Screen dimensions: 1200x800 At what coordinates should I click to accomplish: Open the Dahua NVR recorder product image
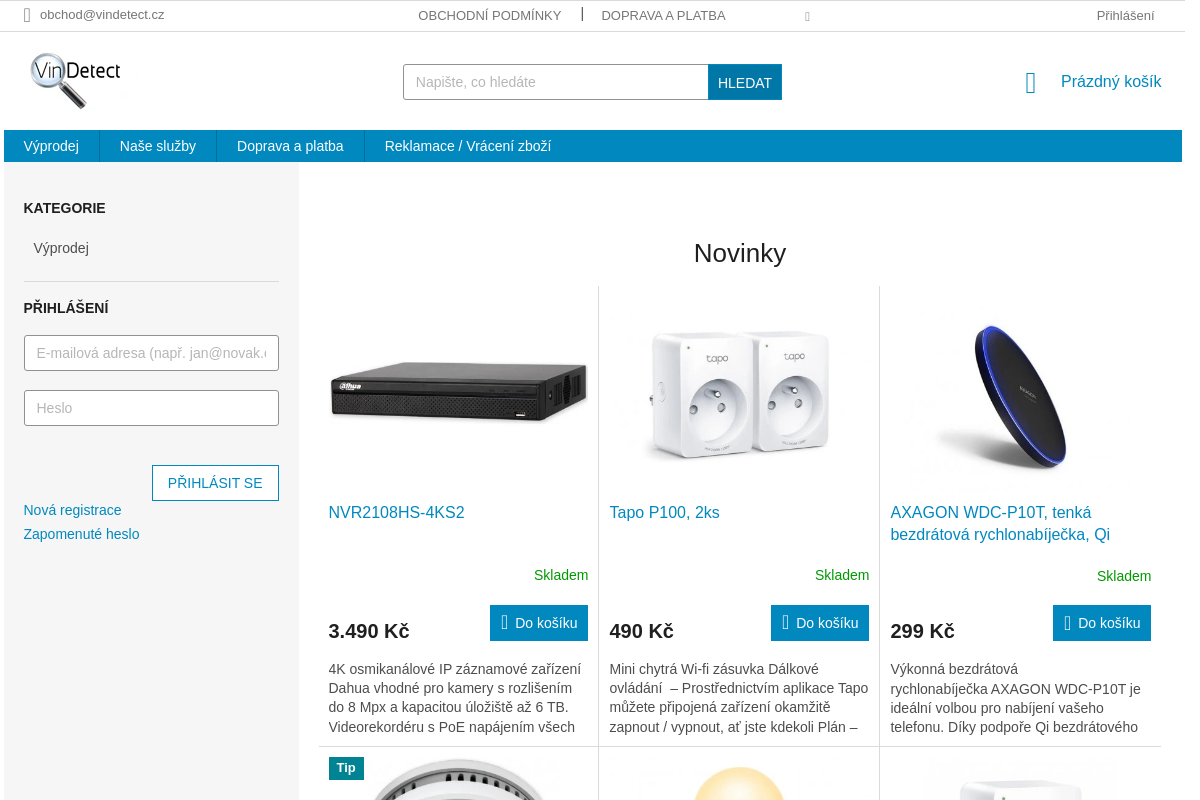[458, 394]
